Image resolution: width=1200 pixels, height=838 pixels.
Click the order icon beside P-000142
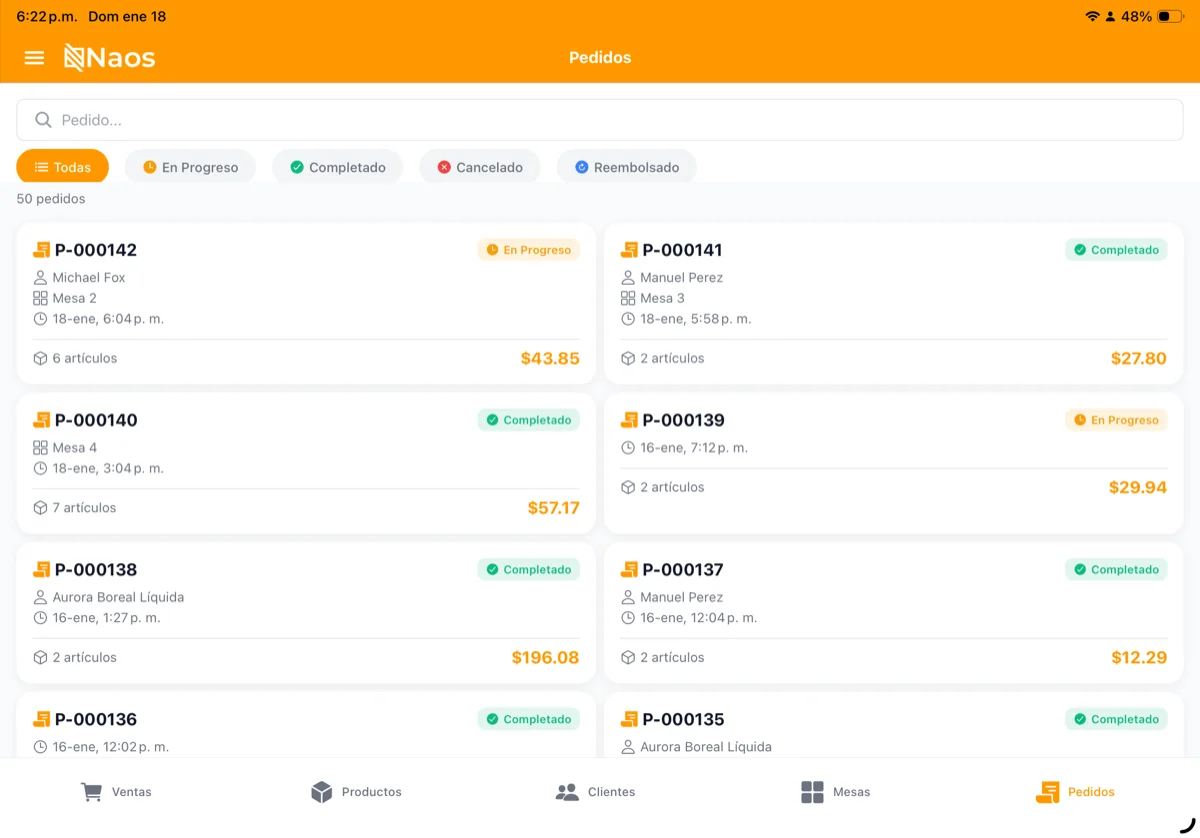[41, 250]
